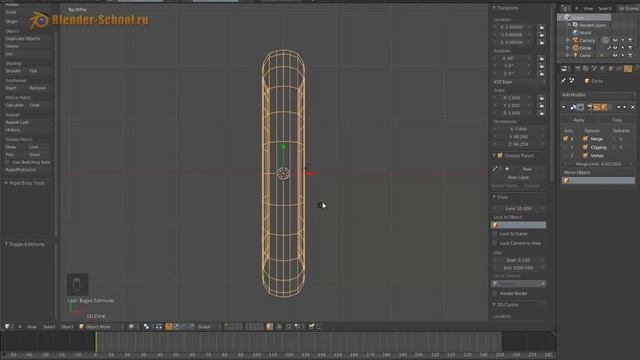Viewport: 640px width, 360px height.
Task: Click the Circle object icon in properties
Action: [587, 81]
